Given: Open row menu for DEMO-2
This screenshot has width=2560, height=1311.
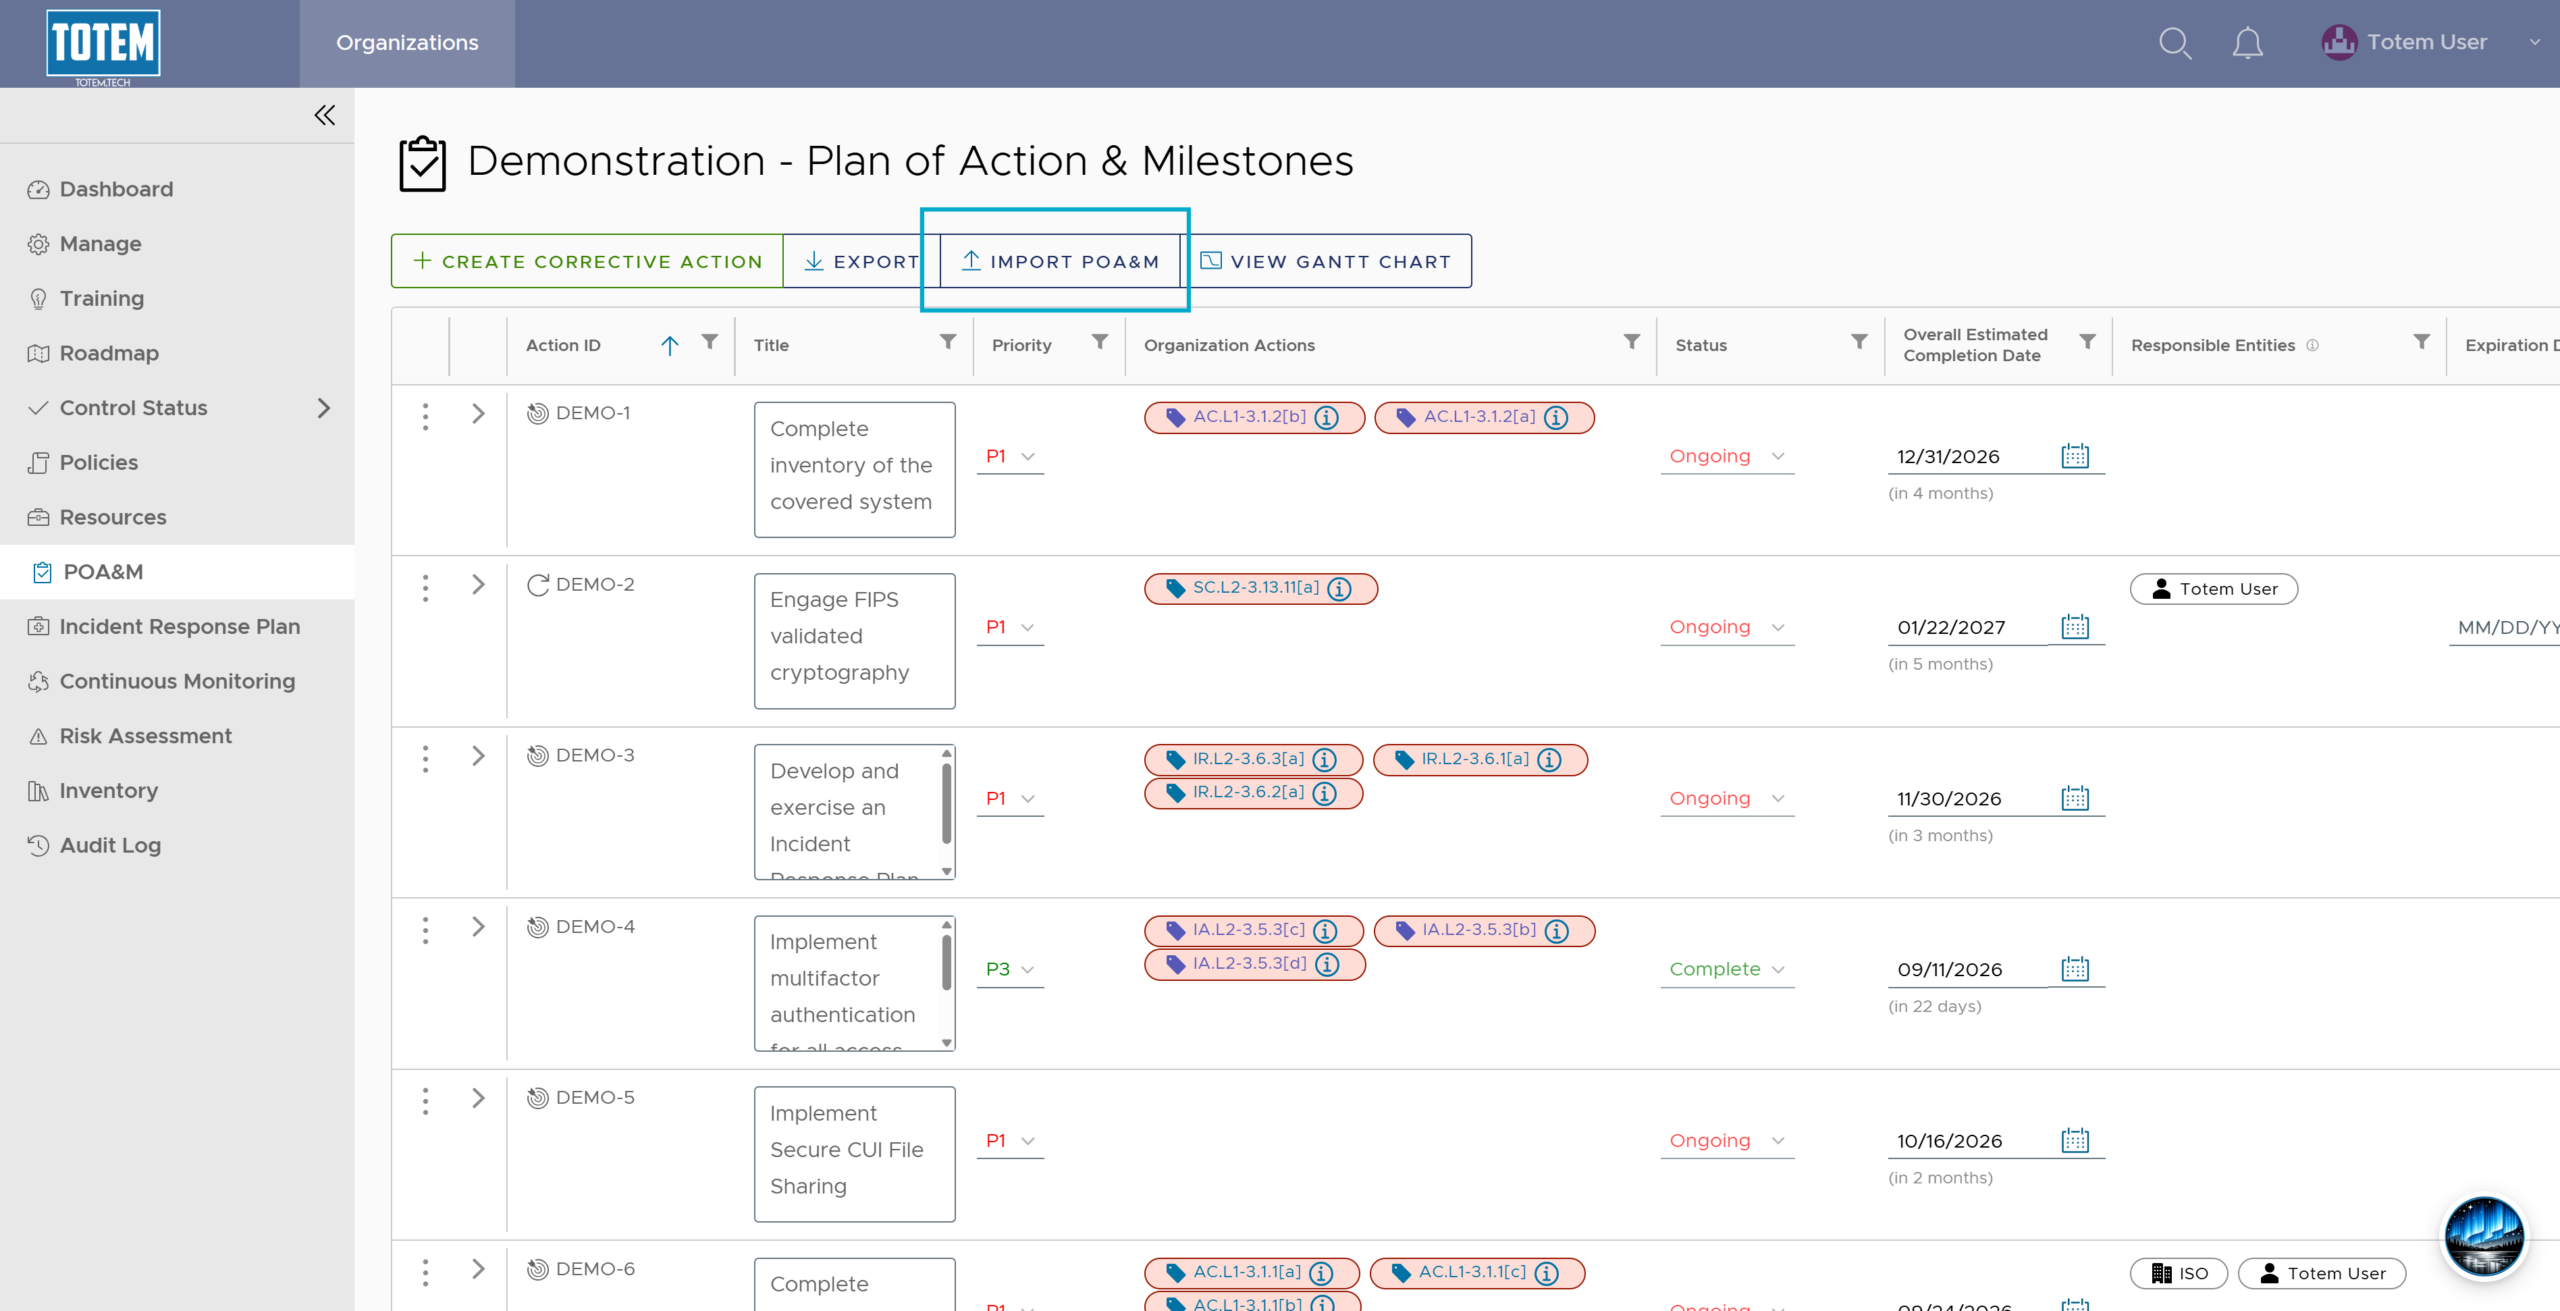Looking at the screenshot, I should point(425,588).
